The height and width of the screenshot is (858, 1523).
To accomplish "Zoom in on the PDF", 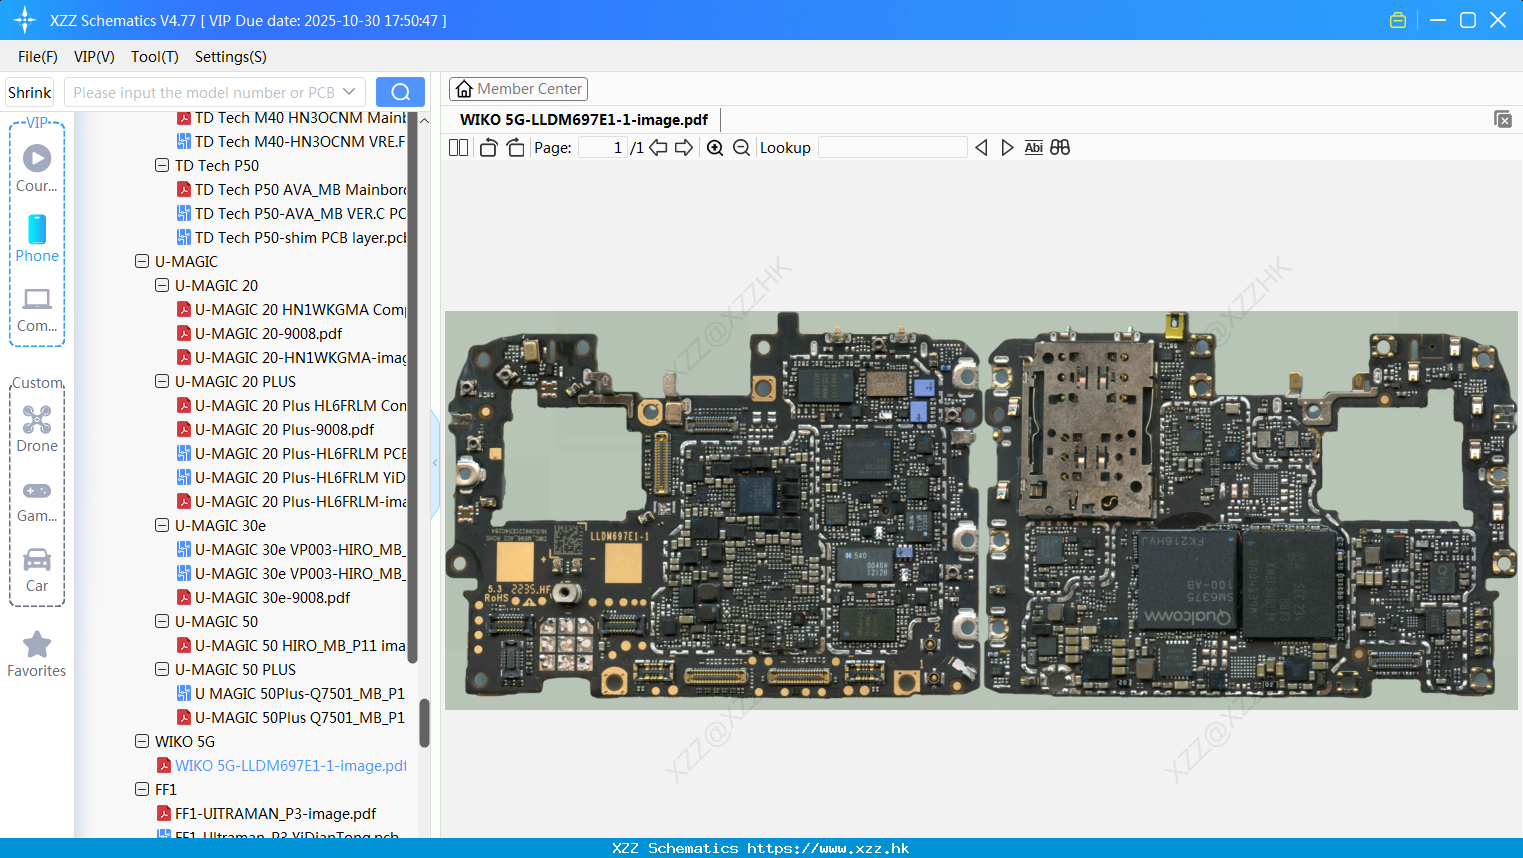I will [x=715, y=148].
